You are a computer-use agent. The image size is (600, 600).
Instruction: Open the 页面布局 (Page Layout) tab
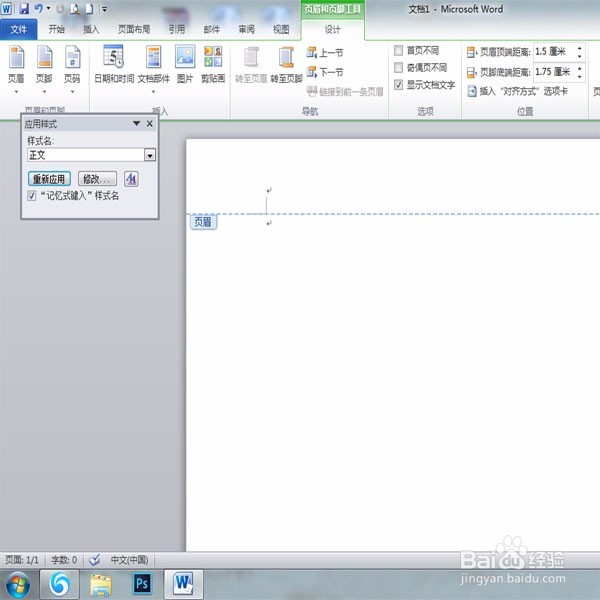[x=134, y=29]
